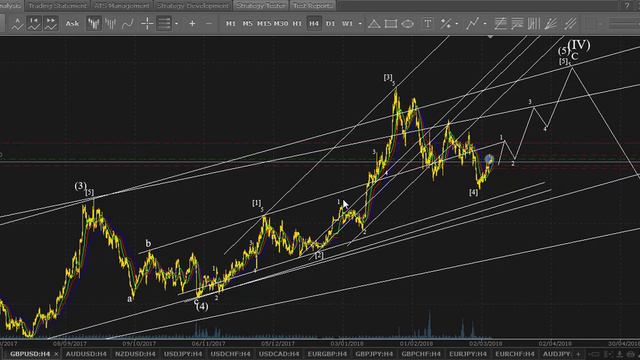Viewport: 640px width, 360px height.
Task: Click the blue circle marker on price
Action: 489,159
